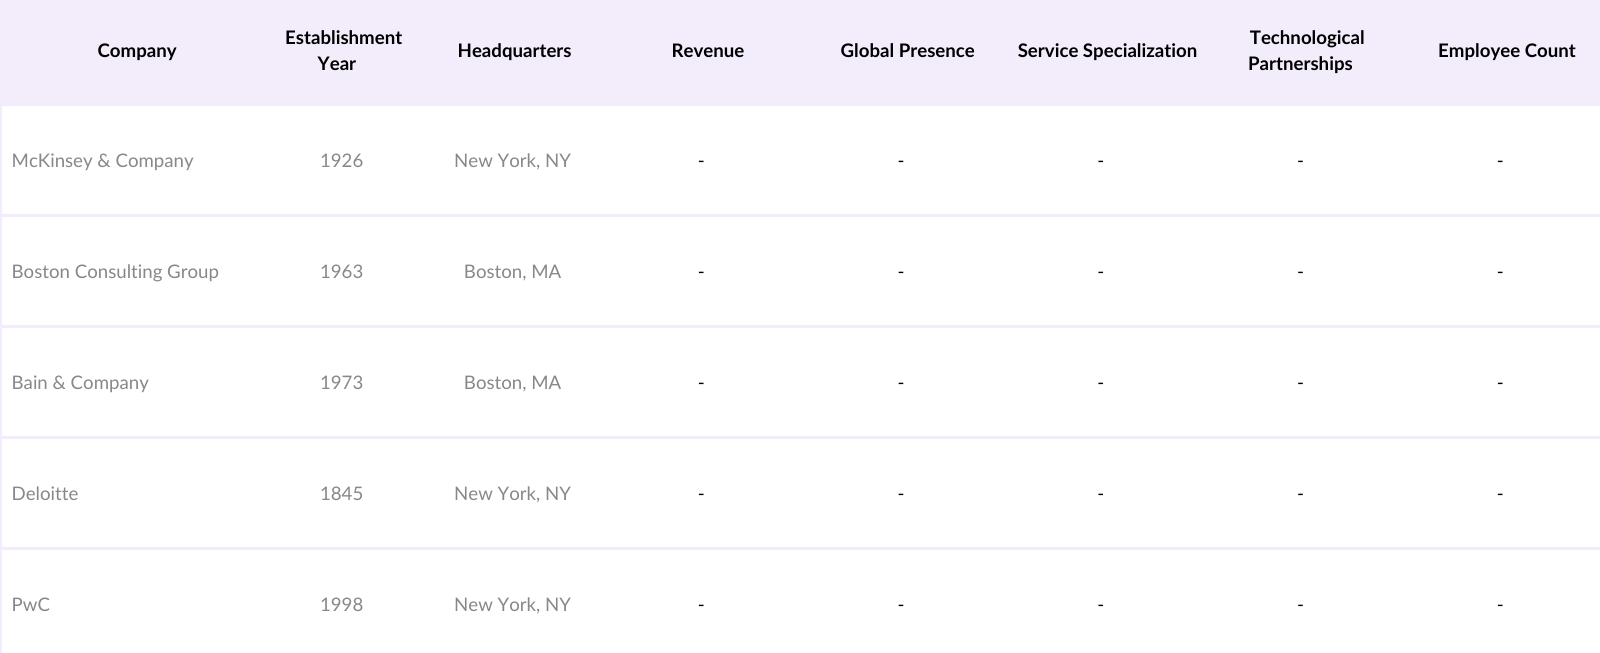Select the Employee Count column header
This screenshot has height=653, width=1600.
1506,51
